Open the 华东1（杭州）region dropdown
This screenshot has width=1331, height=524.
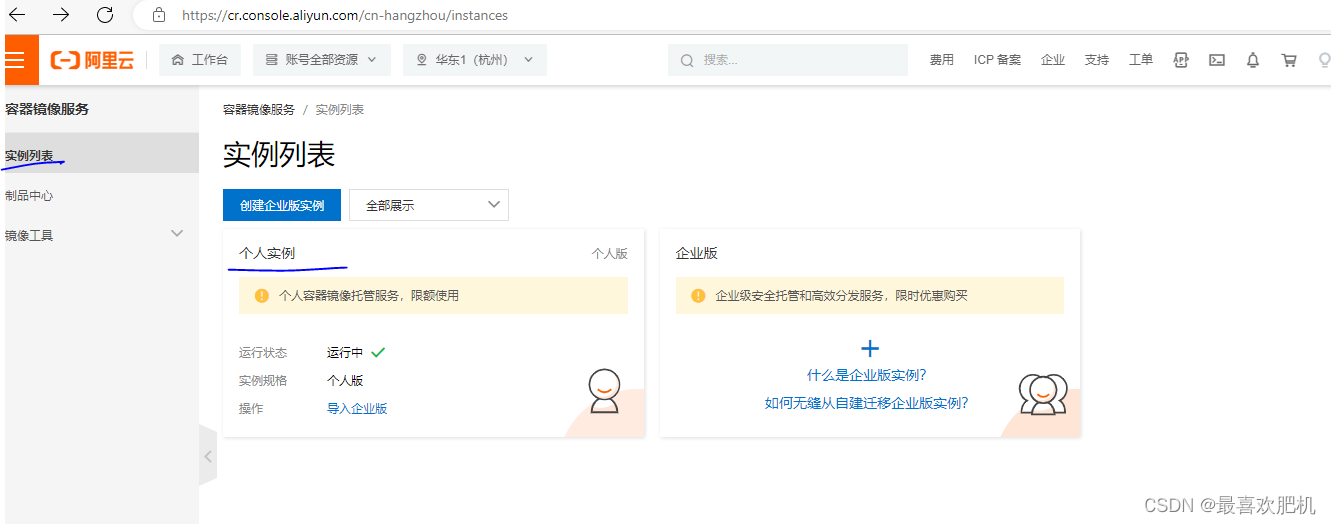[475, 60]
